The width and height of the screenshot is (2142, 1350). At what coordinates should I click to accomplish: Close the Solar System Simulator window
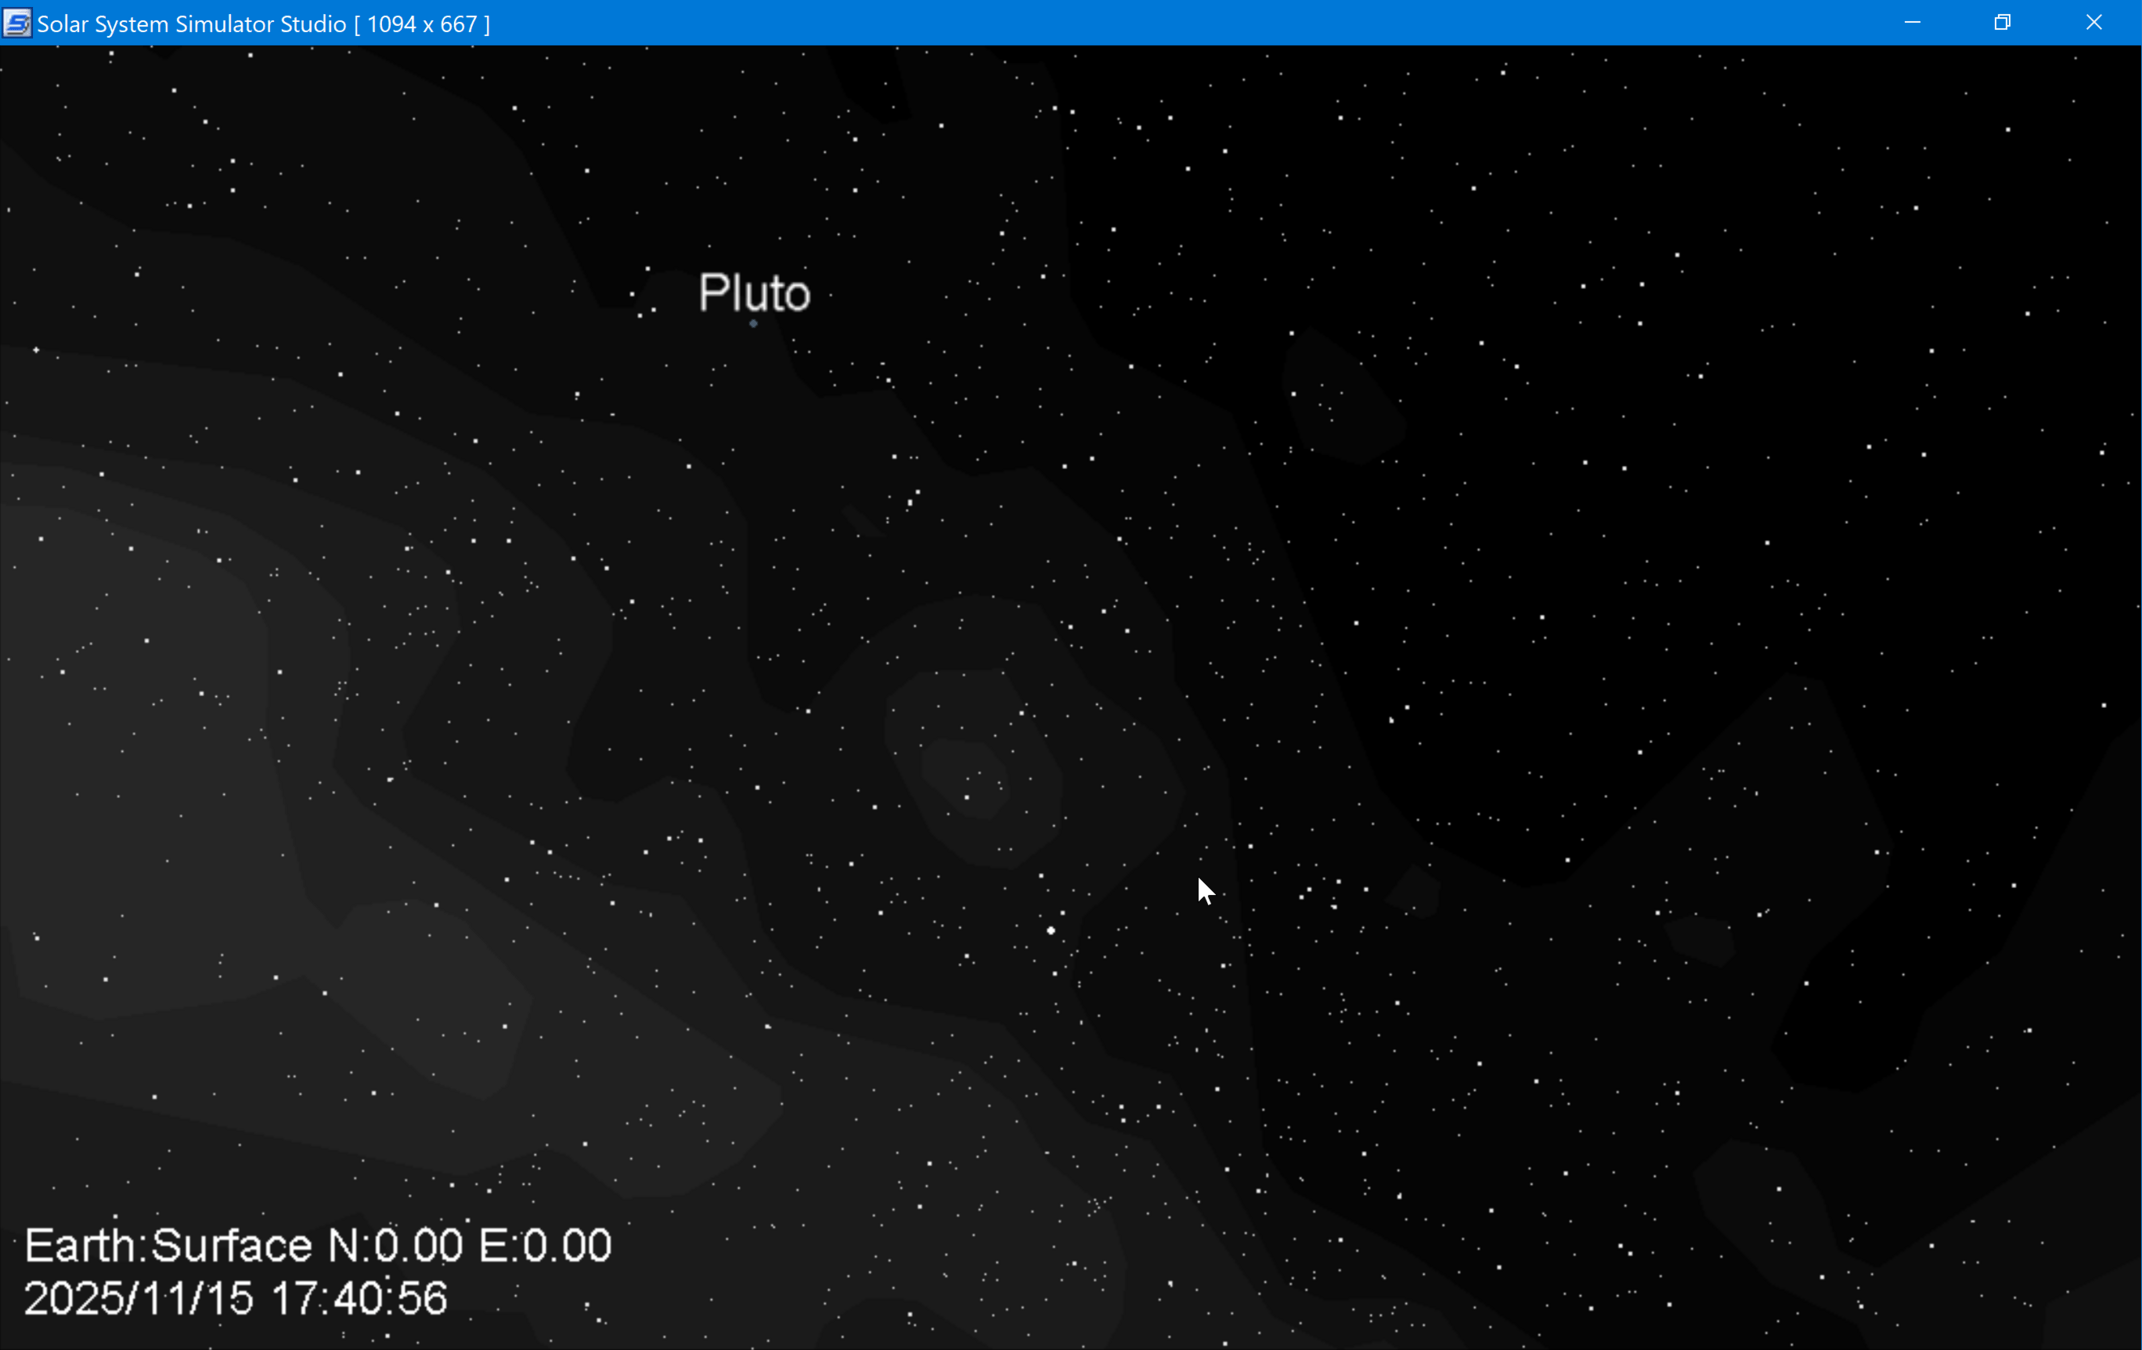(2093, 23)
